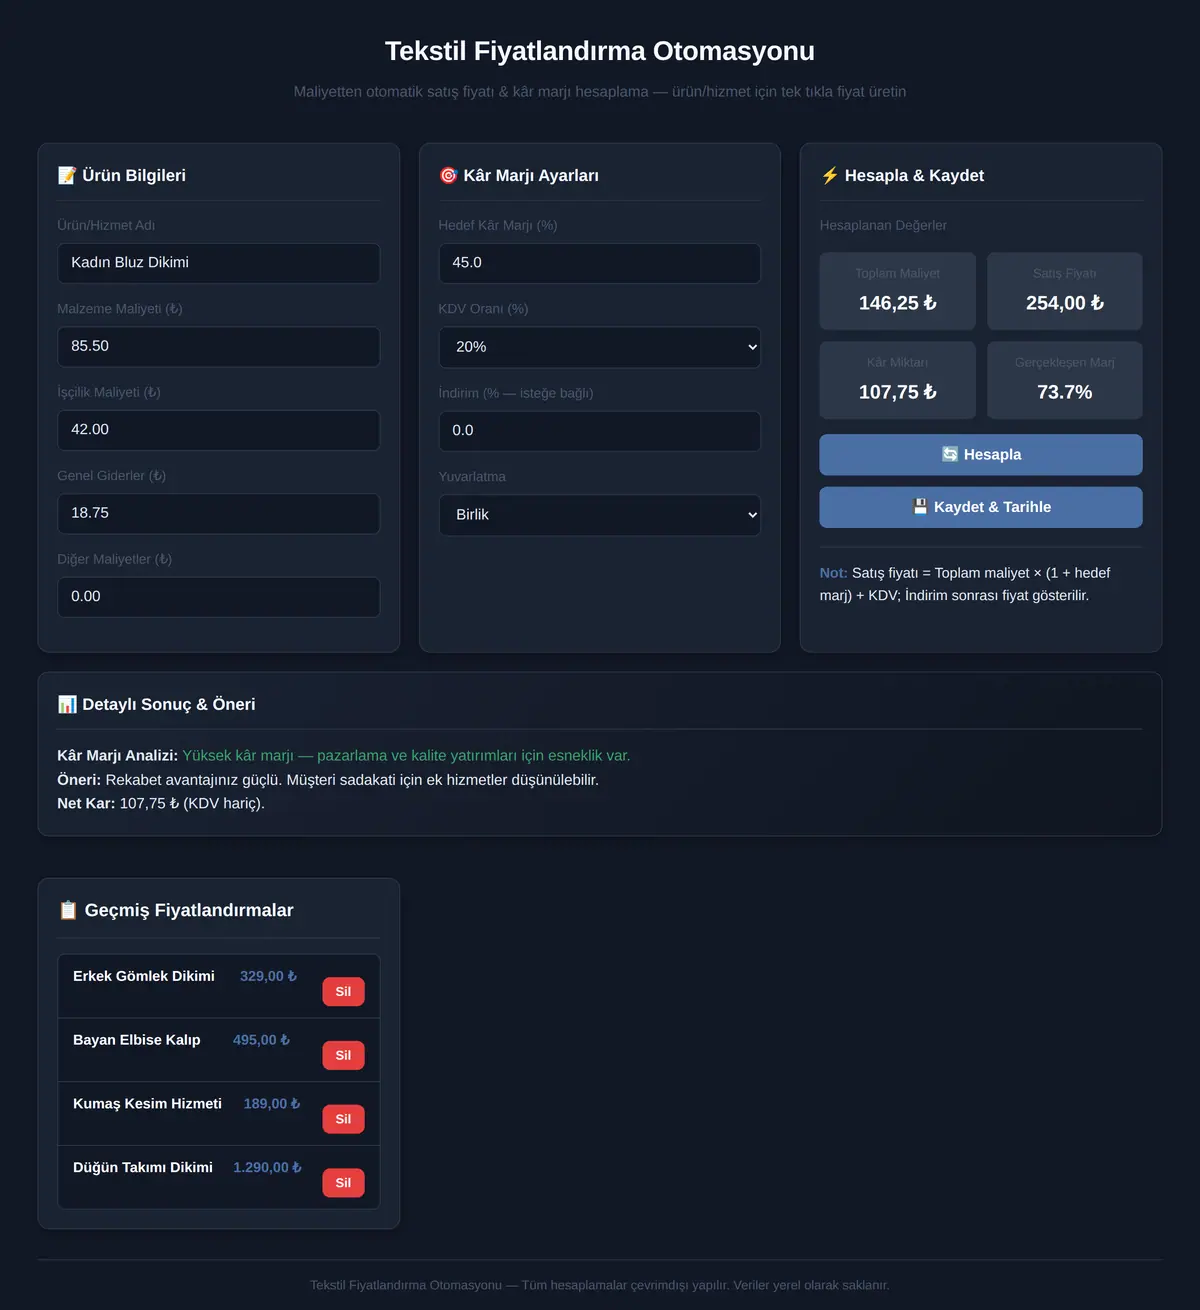1200x1310 pixels.
Task: Open the Yuvarlatma dropdown set to Birlik
Action: click(x=600, y=515)
